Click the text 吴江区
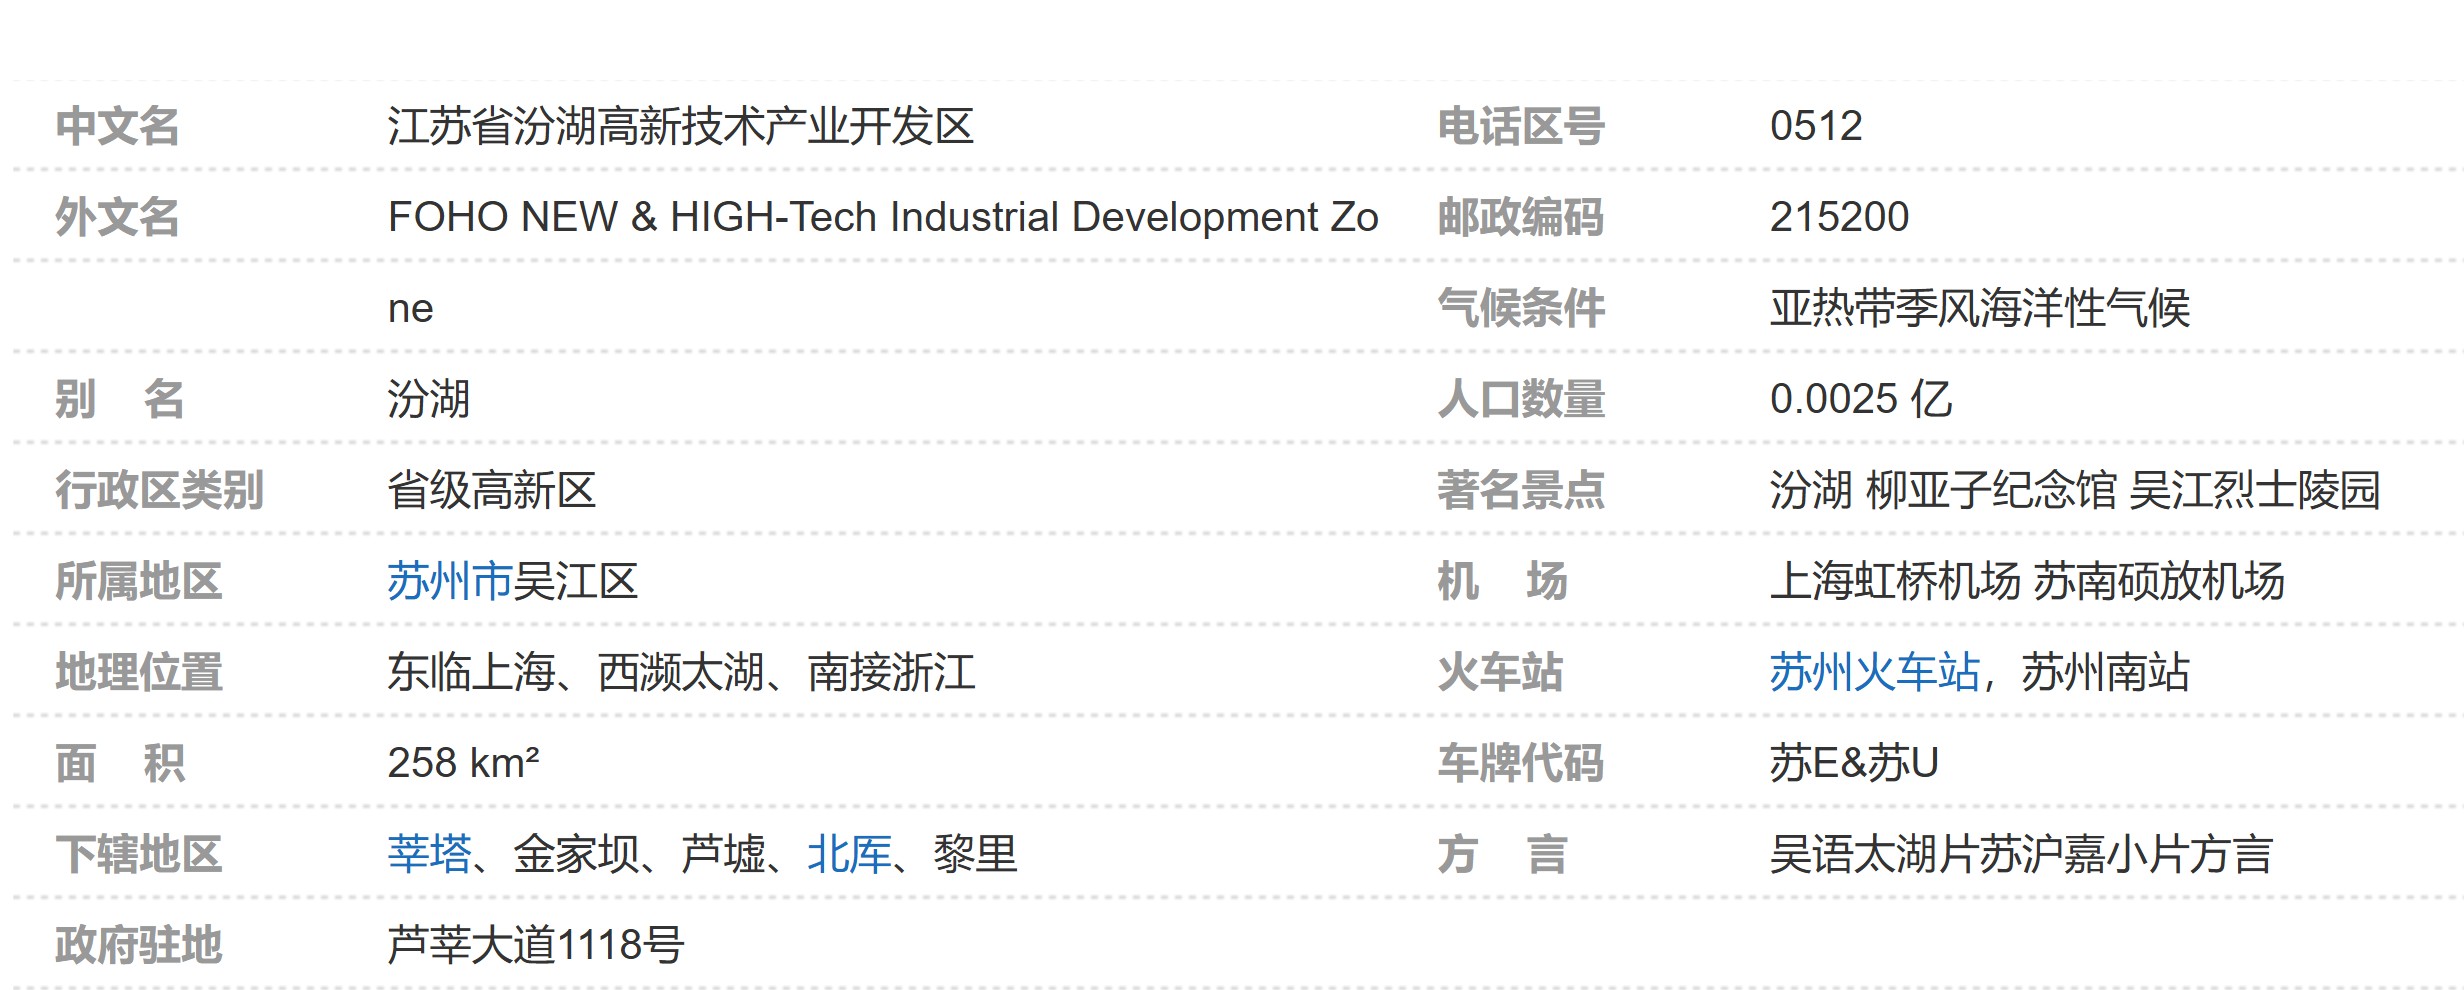2464x990 pixels. [x=576, y=581]
